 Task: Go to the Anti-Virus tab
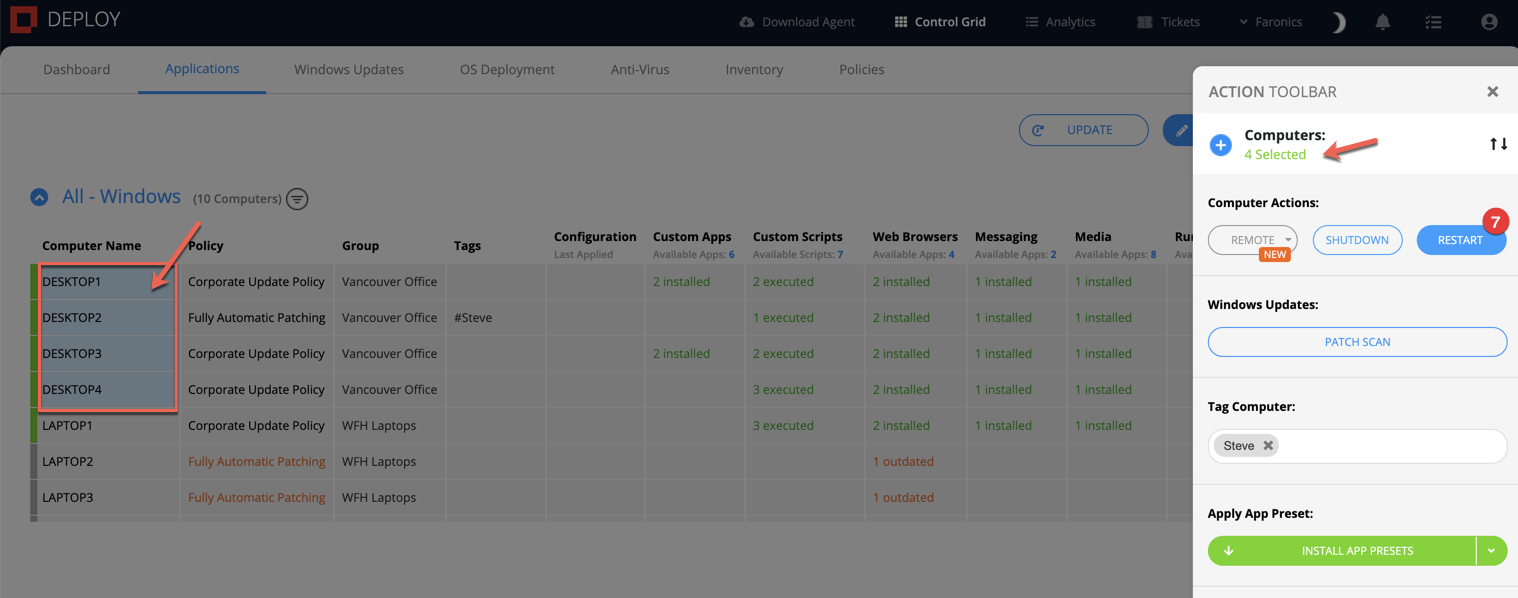640,69
